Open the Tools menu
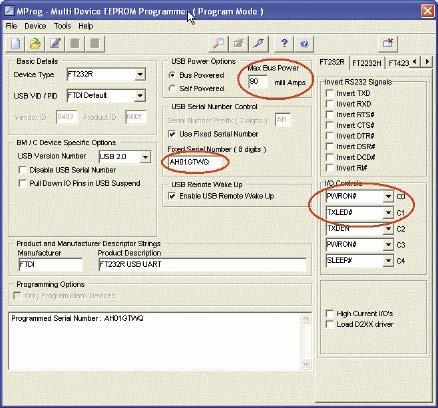 click(x=63, y=26)
